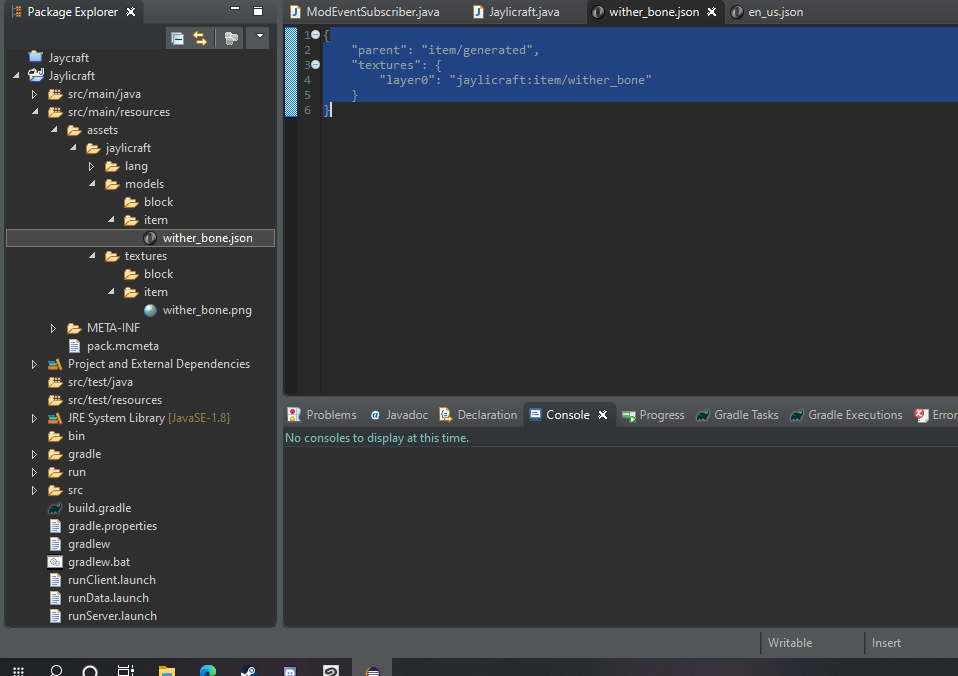Screen dimensions: 958x676
Task: Collapse the textures fold marker on line 3
Action: coord(315,65)
